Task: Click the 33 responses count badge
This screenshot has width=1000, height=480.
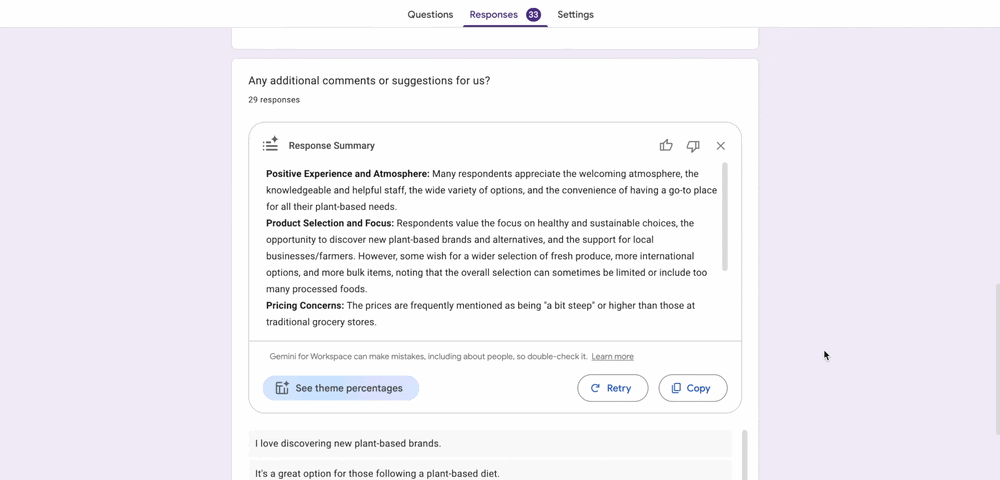Action: pyautogui.click(x=534, y=15)
